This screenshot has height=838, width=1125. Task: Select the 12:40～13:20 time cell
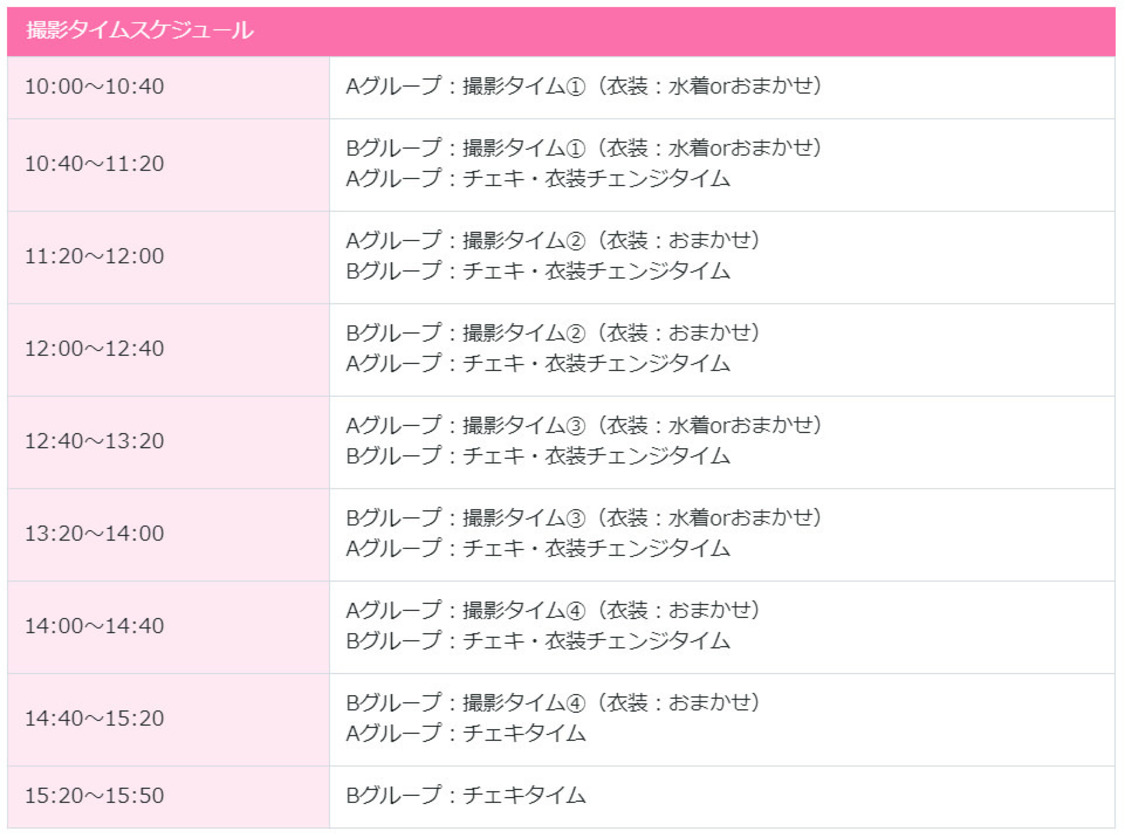[95, 442]
